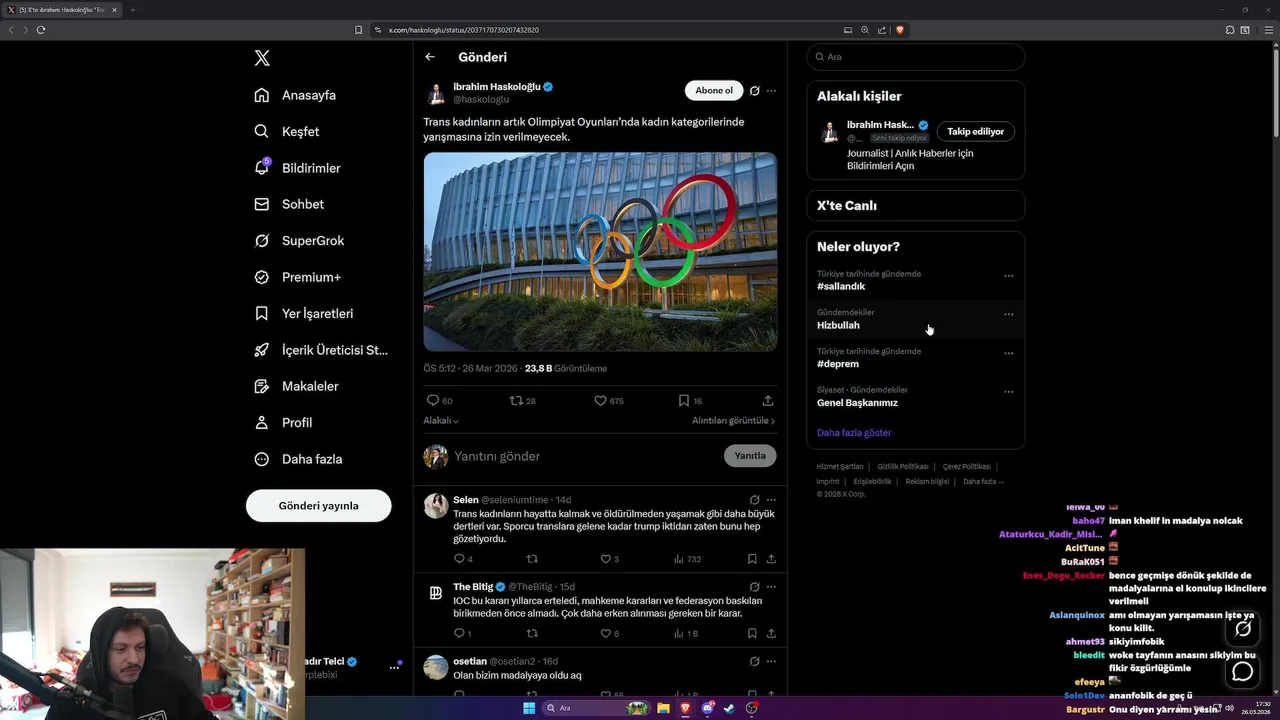Screen dimensions: 1280x720
Task: Reply to Selen's comment
Action: [x=460, y=559]
